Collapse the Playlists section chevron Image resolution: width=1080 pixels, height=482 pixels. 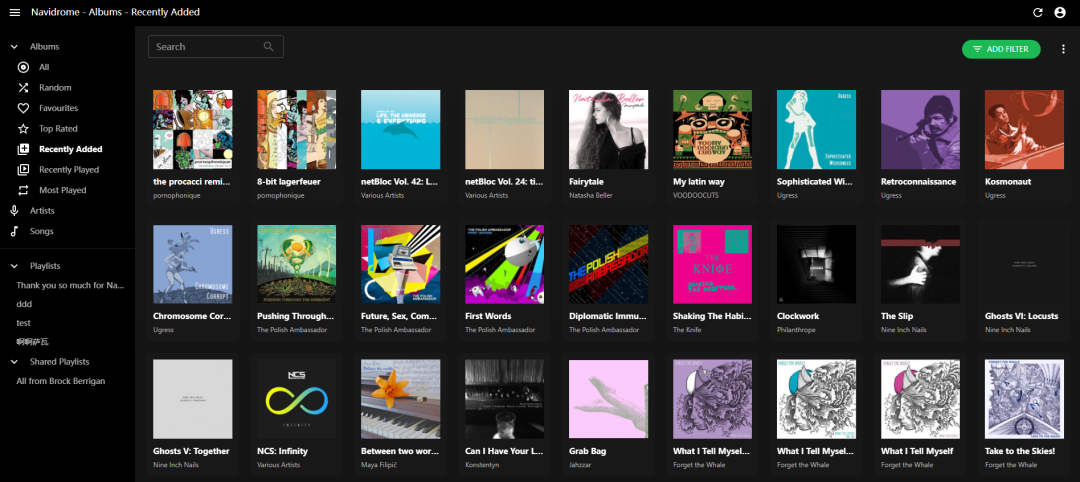tap(14, 266)
